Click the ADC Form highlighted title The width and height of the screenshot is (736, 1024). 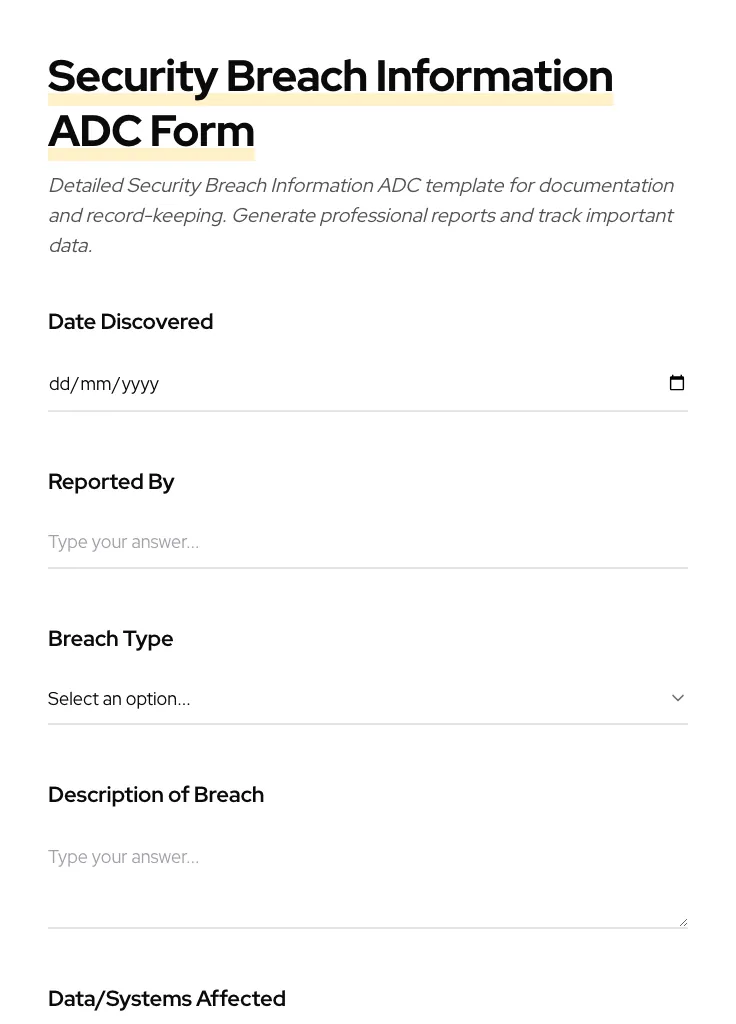point(151,131)
